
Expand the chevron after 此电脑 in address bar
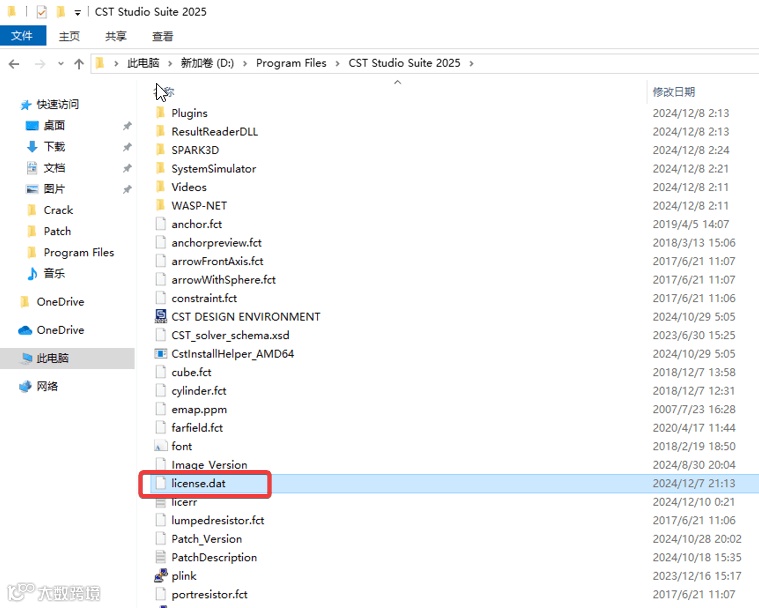pyautogui.click(x=170, y=63)
